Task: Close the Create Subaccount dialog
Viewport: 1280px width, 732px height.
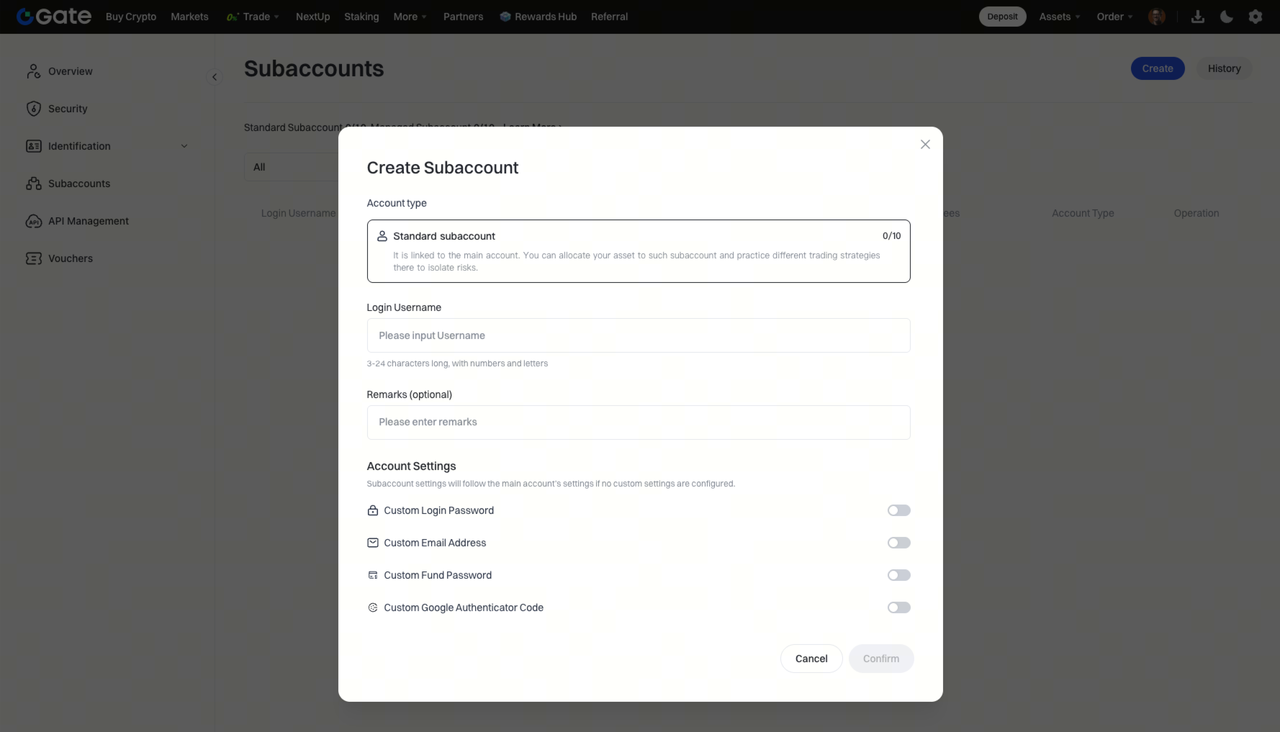Action: [x=925, y=144]
